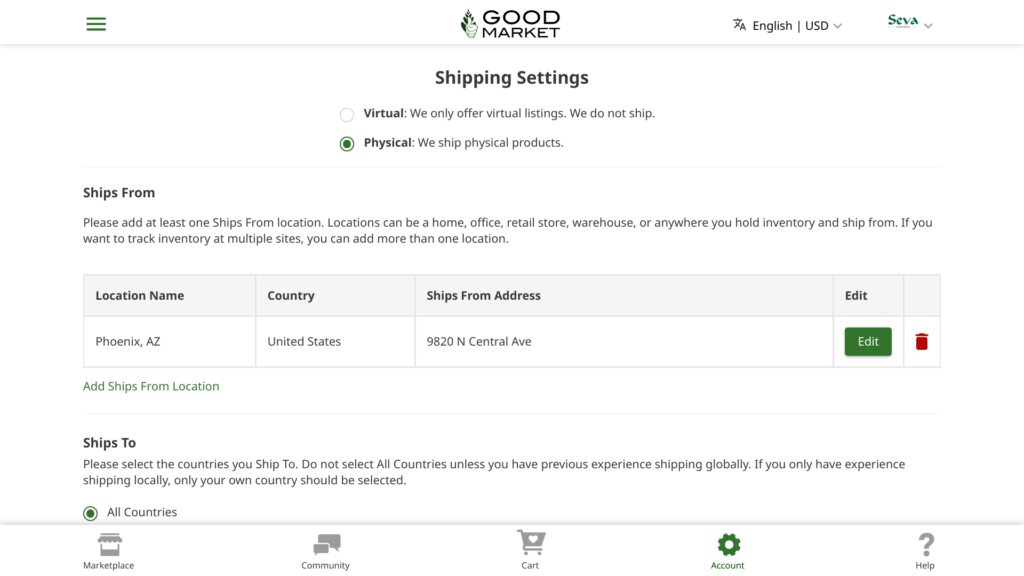Click the Edit button for Phoenix
The height and width of the screenshot is (576, 1024).
click(x=867, y=342)
